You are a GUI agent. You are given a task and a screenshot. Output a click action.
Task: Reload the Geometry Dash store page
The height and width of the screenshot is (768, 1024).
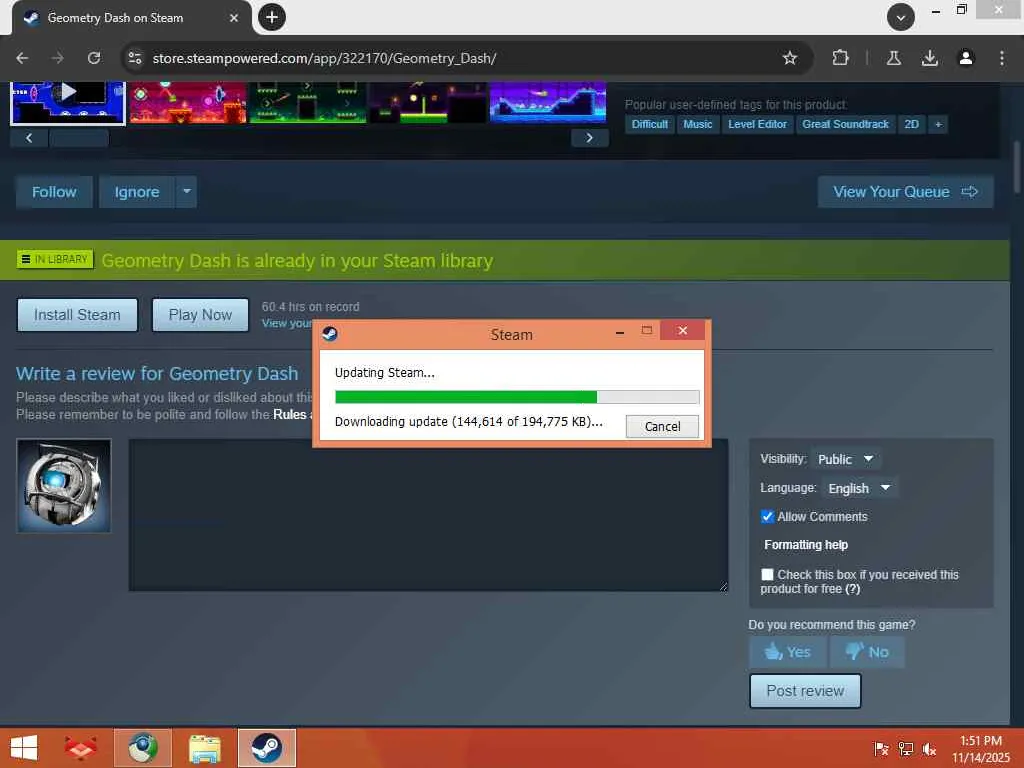click(x=94, y=58)
